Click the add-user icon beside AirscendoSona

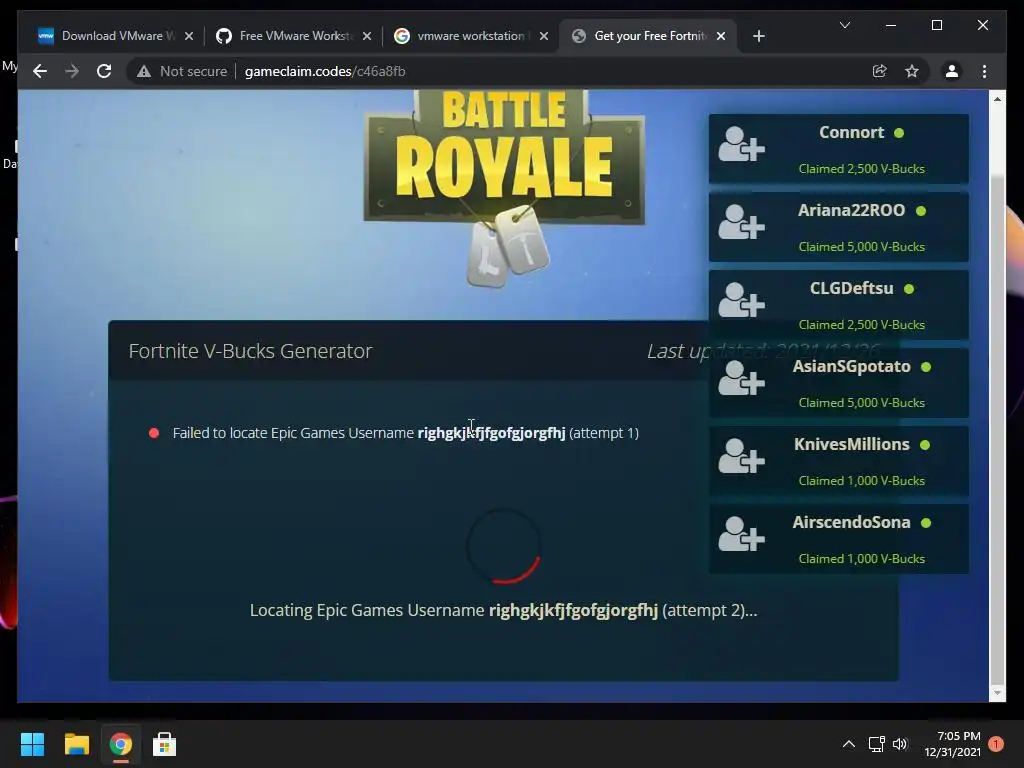coord(741,534)
